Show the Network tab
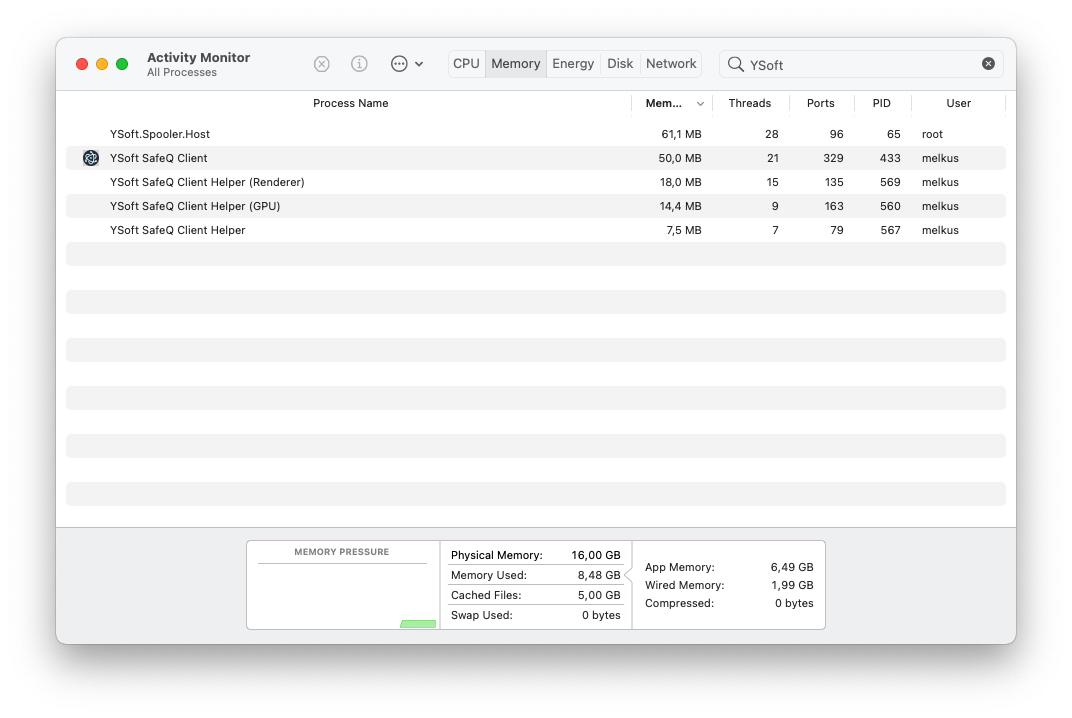 coord(671,64)
